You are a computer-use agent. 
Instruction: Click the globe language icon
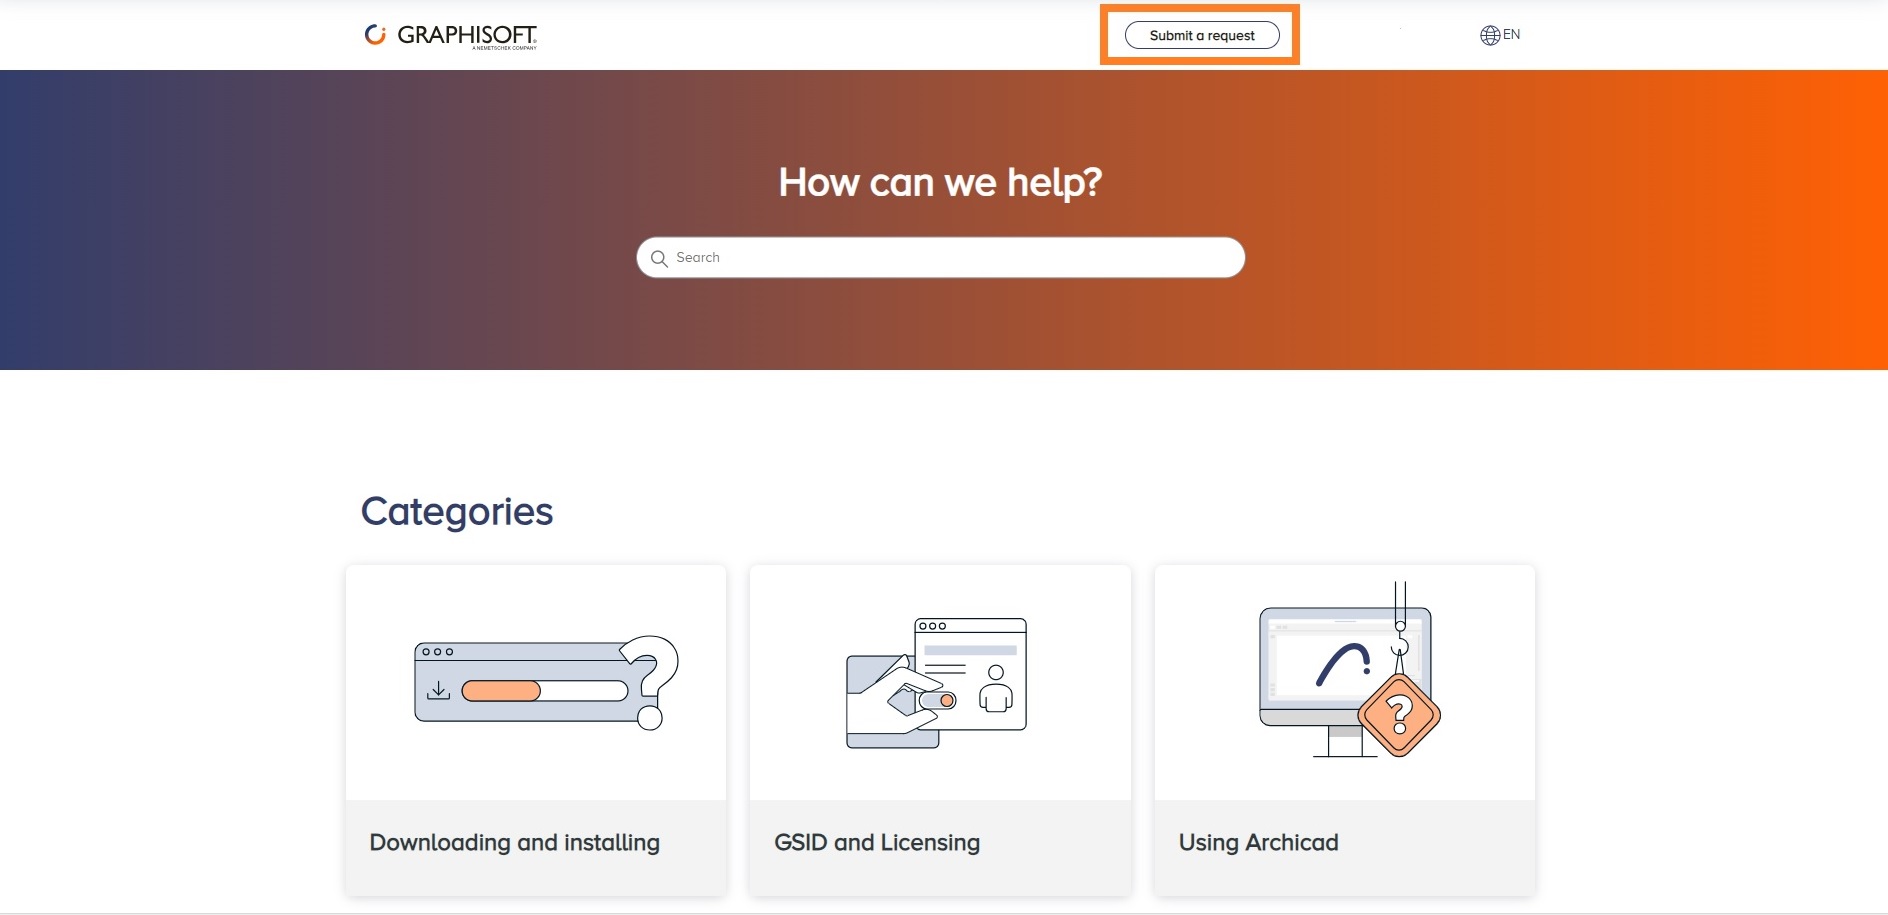point(1490,35)
